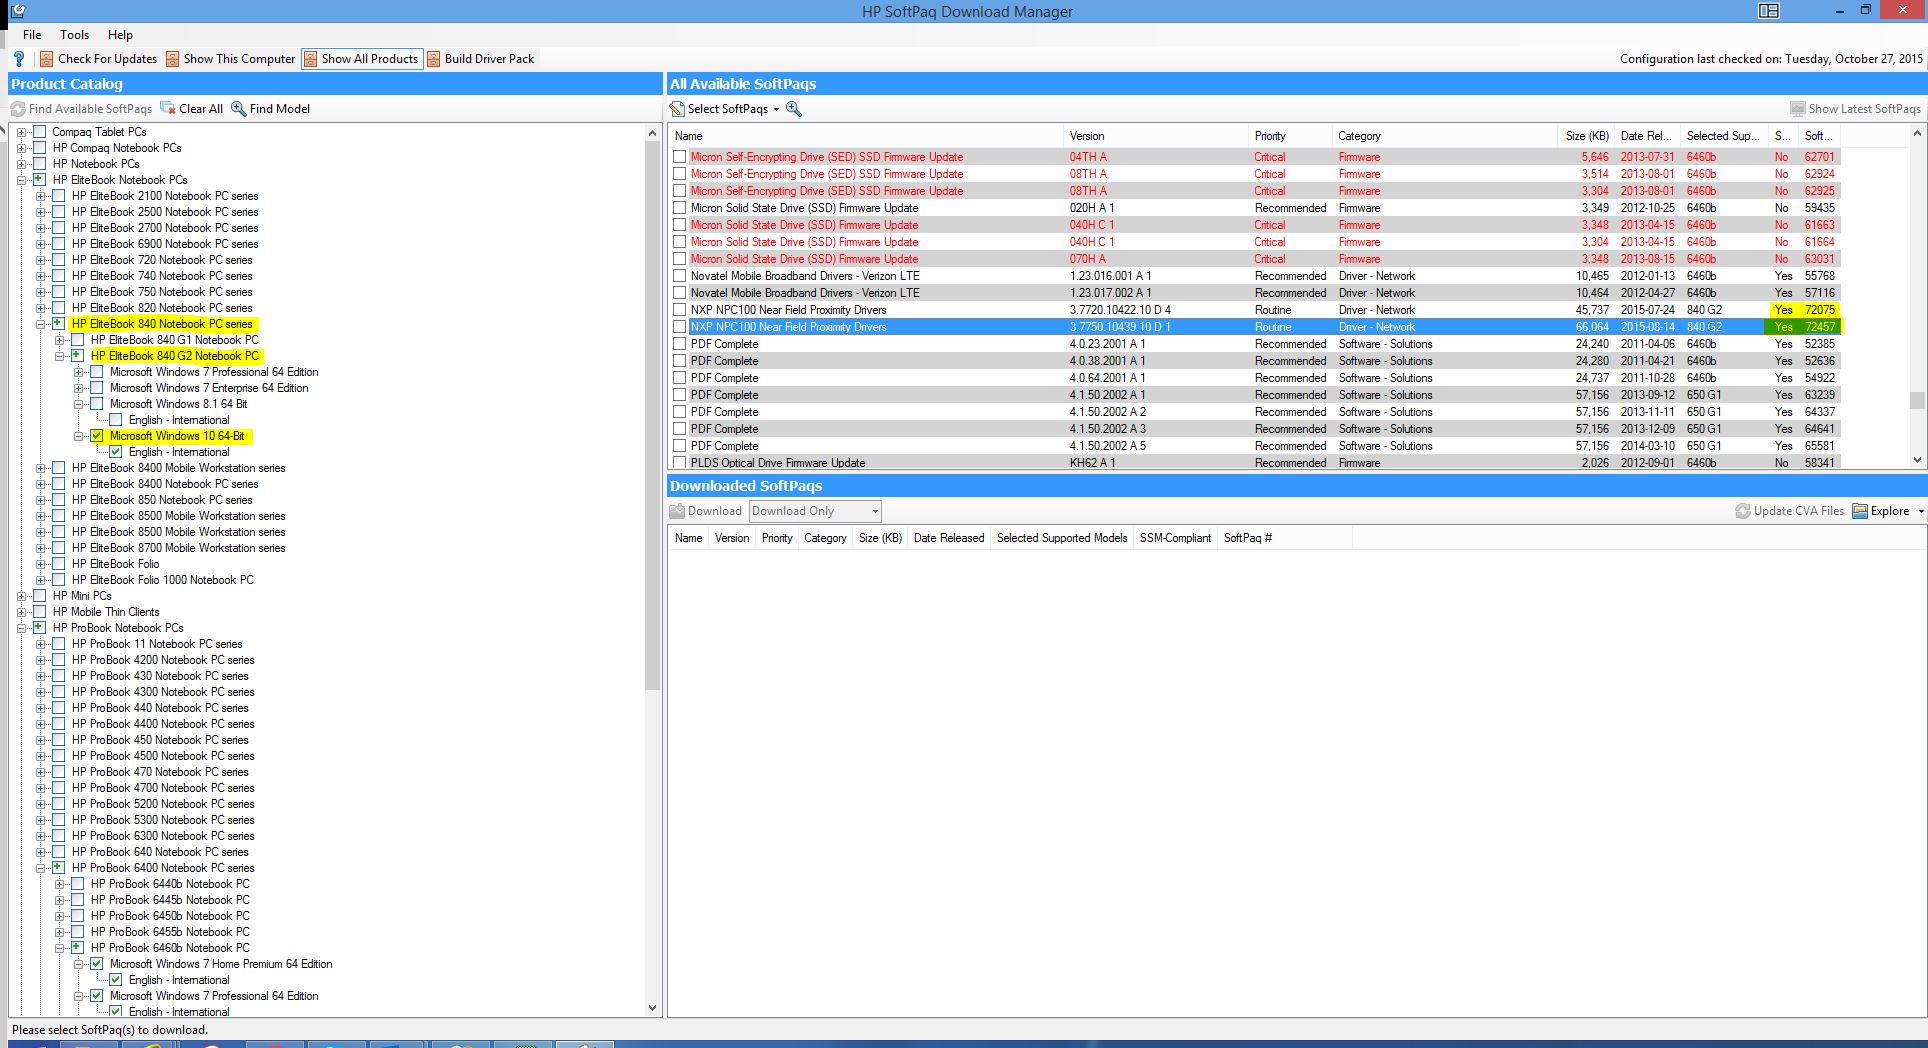Screen dimensions: 1928x1048
Task: Click the Check For Updates label
Action: click(107, 59)
